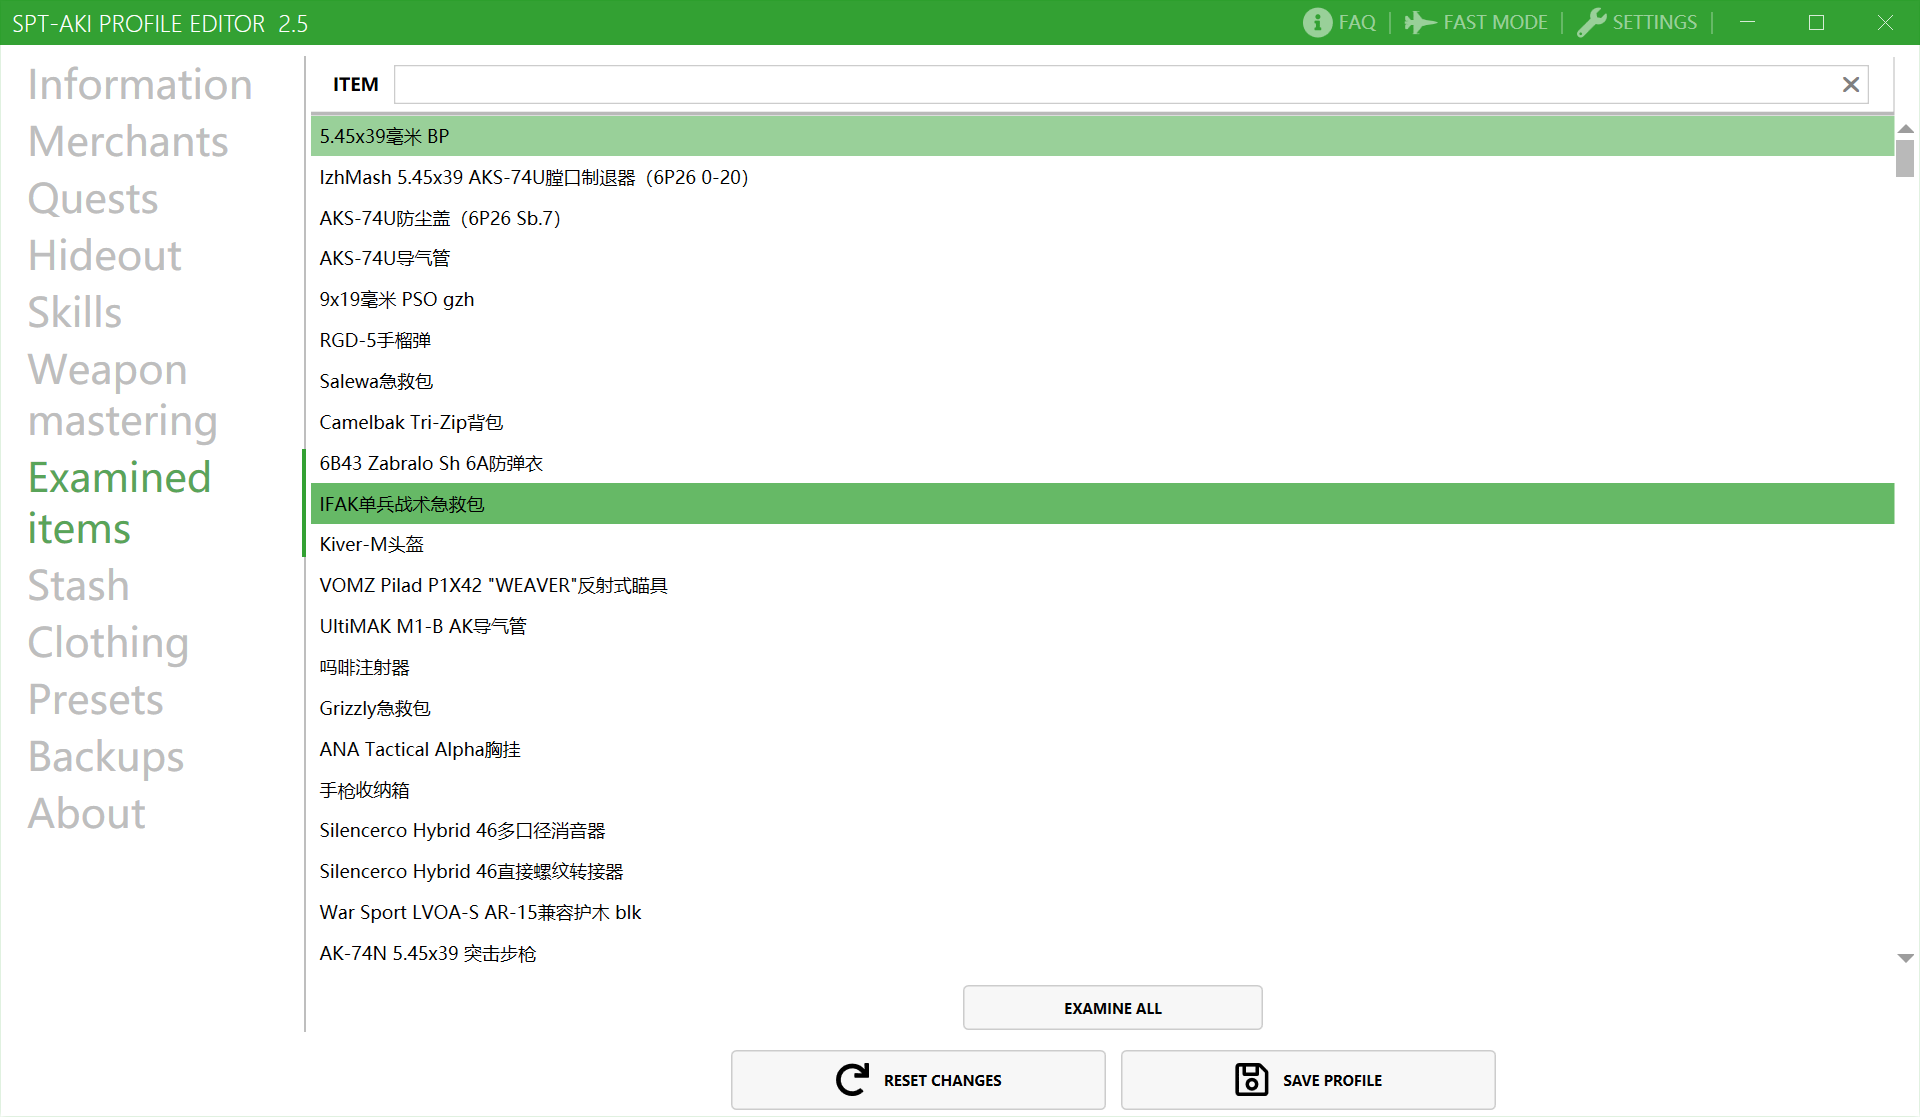
Task: Open the Information section
Action: (140, 84)
